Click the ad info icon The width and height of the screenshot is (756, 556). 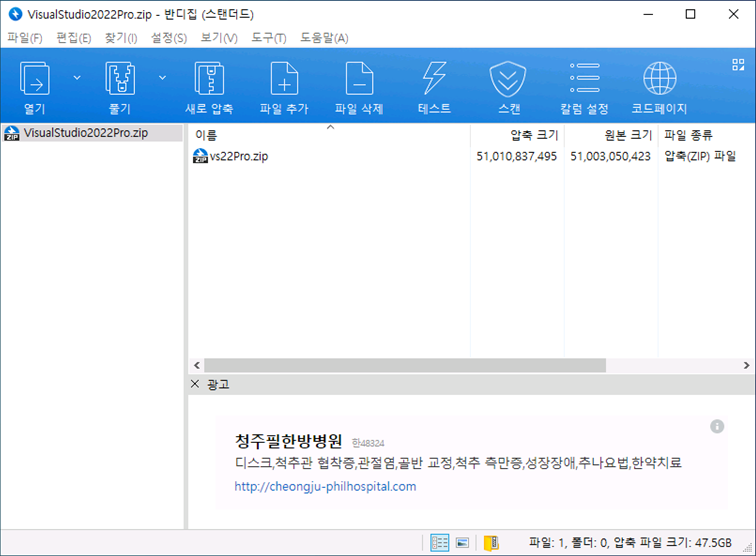[717, 426]
